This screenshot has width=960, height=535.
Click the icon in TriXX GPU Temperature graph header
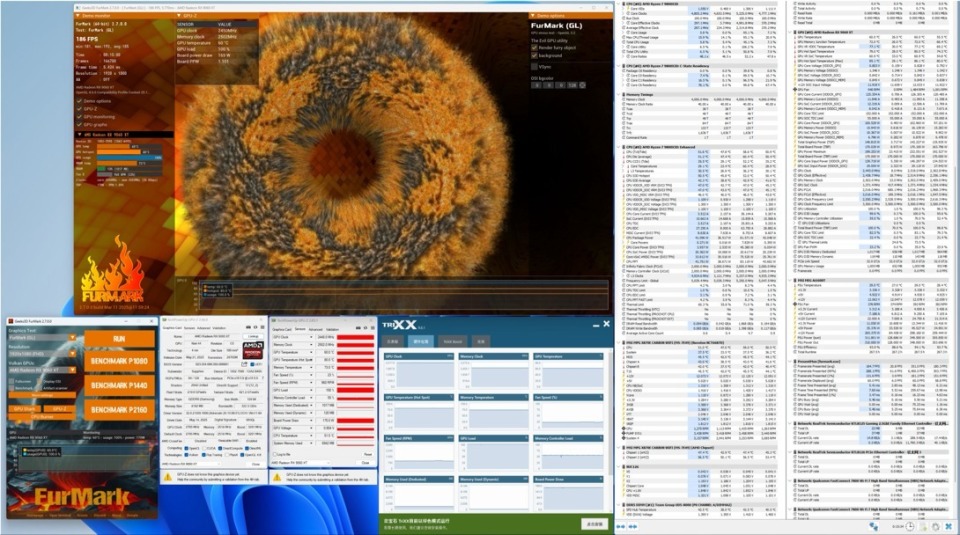601,356
